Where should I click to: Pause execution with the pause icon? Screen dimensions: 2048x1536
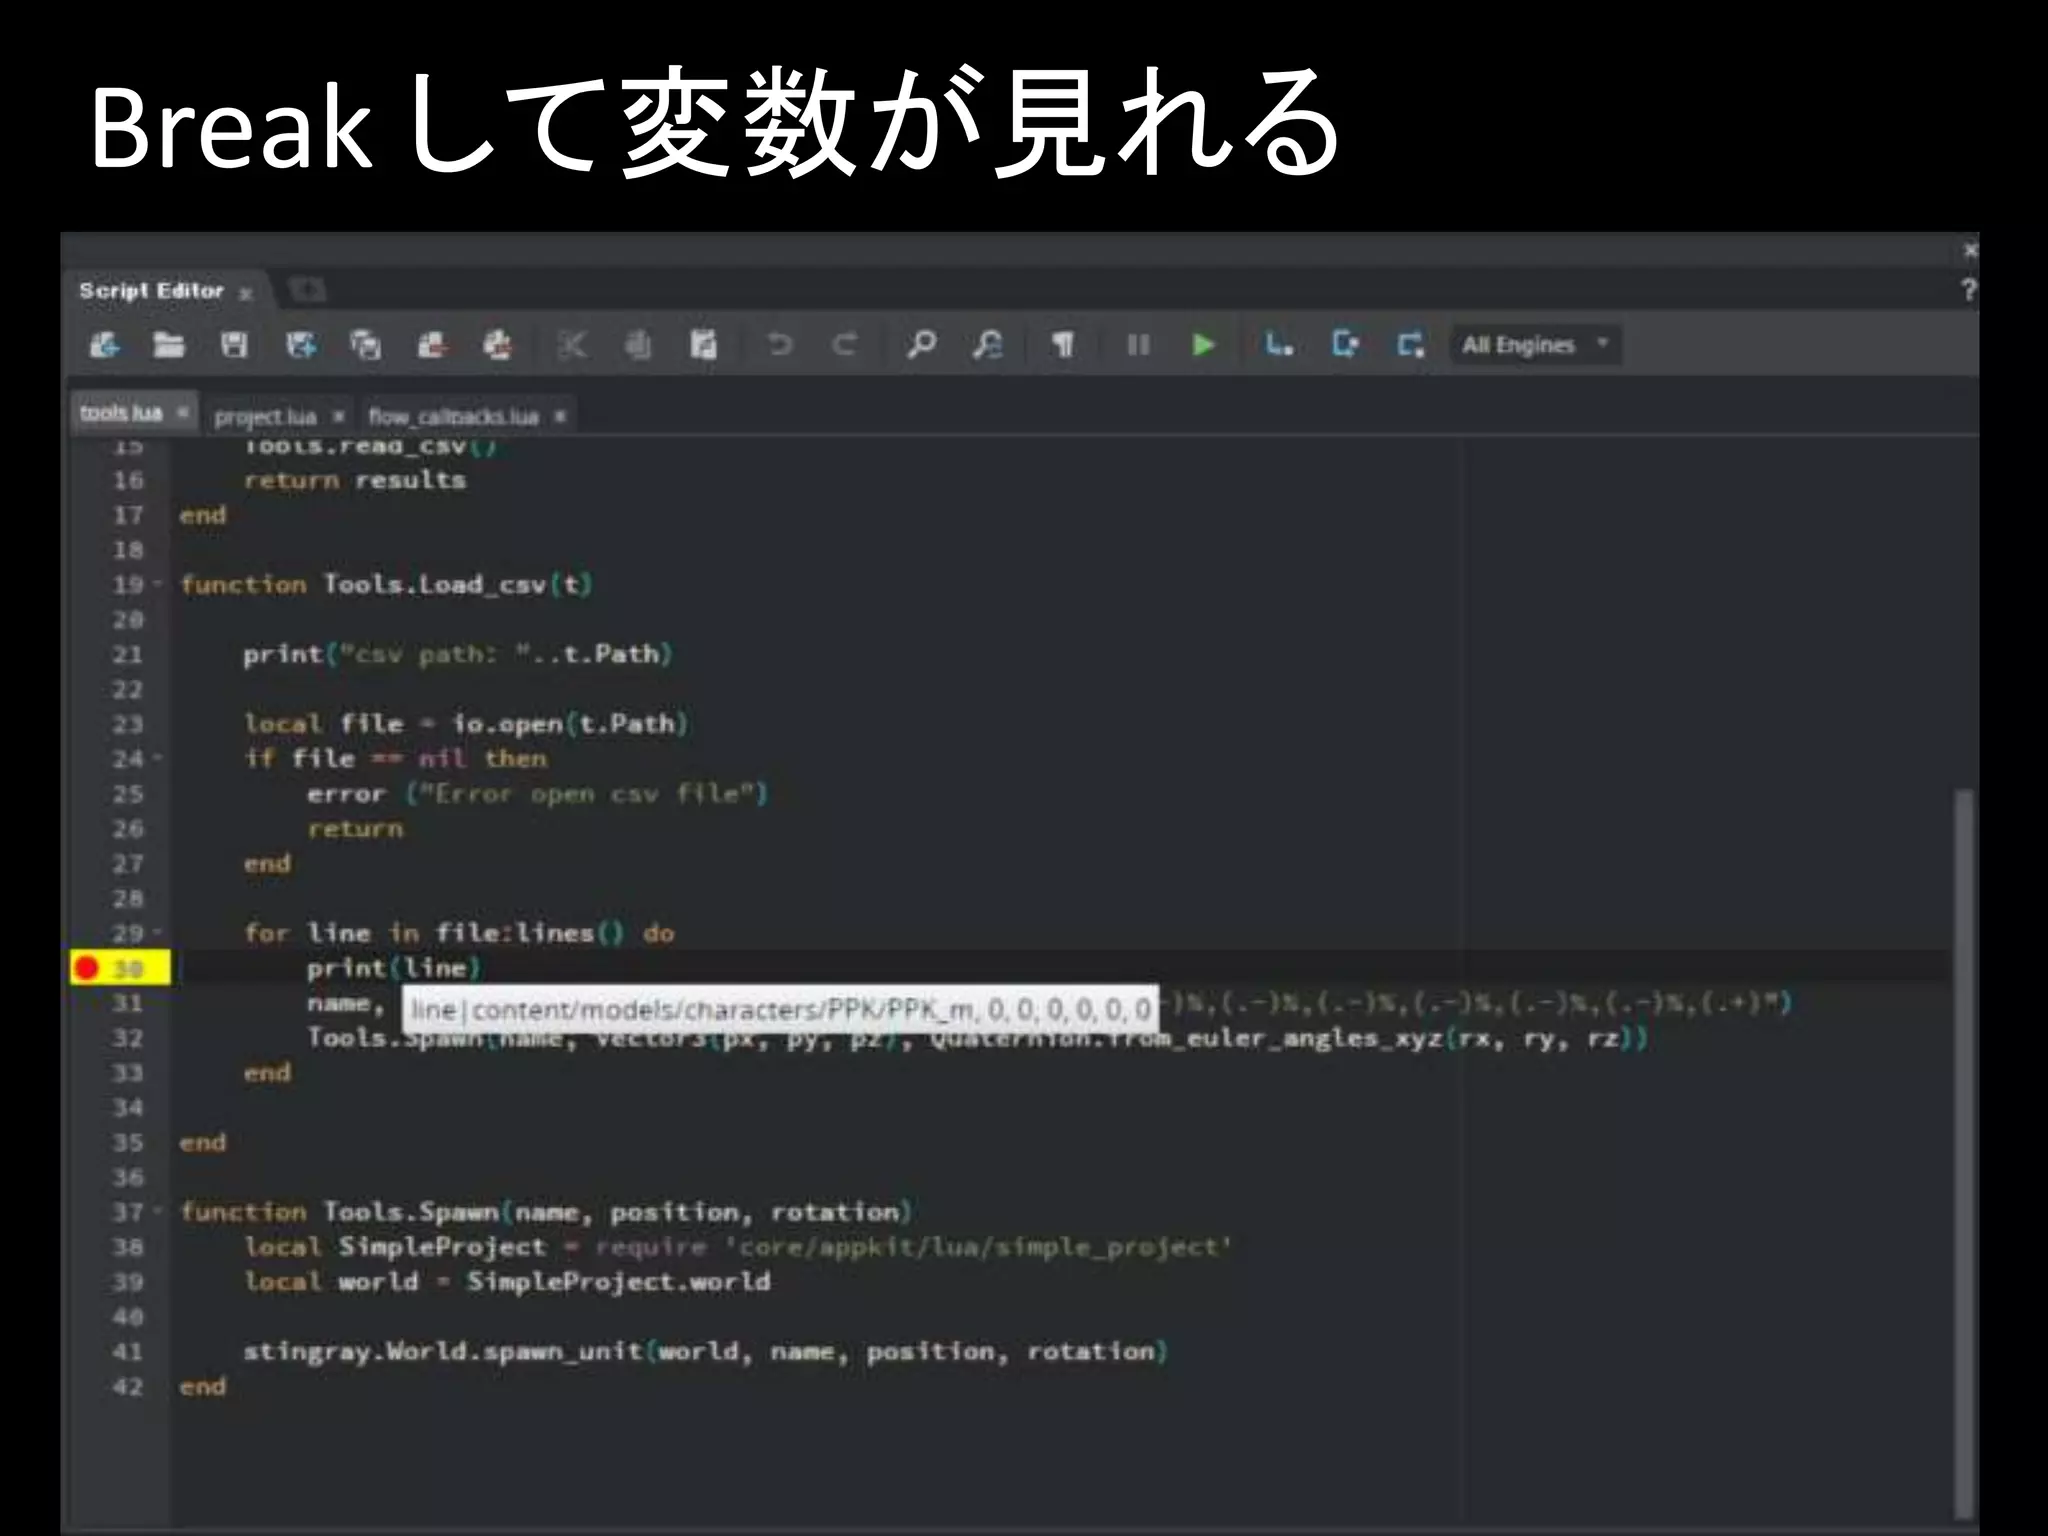click(1138, 345)
